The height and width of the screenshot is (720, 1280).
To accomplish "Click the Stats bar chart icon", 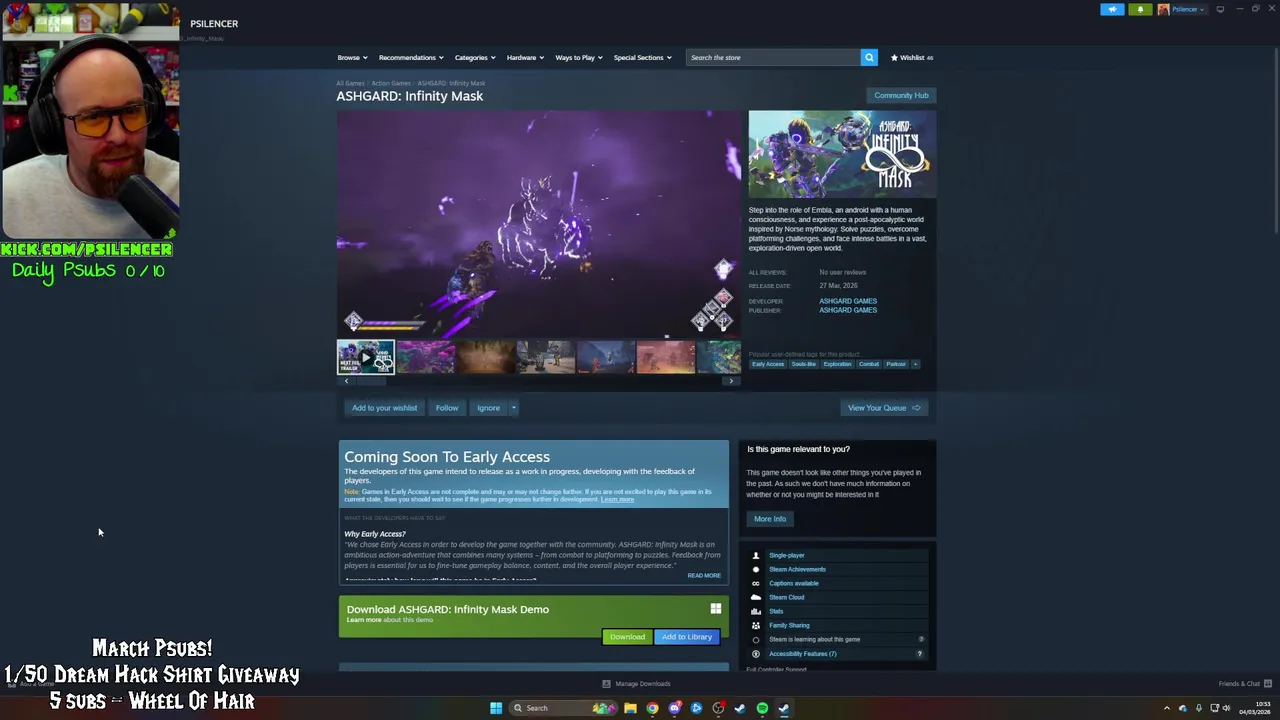I will coord(756,611).
